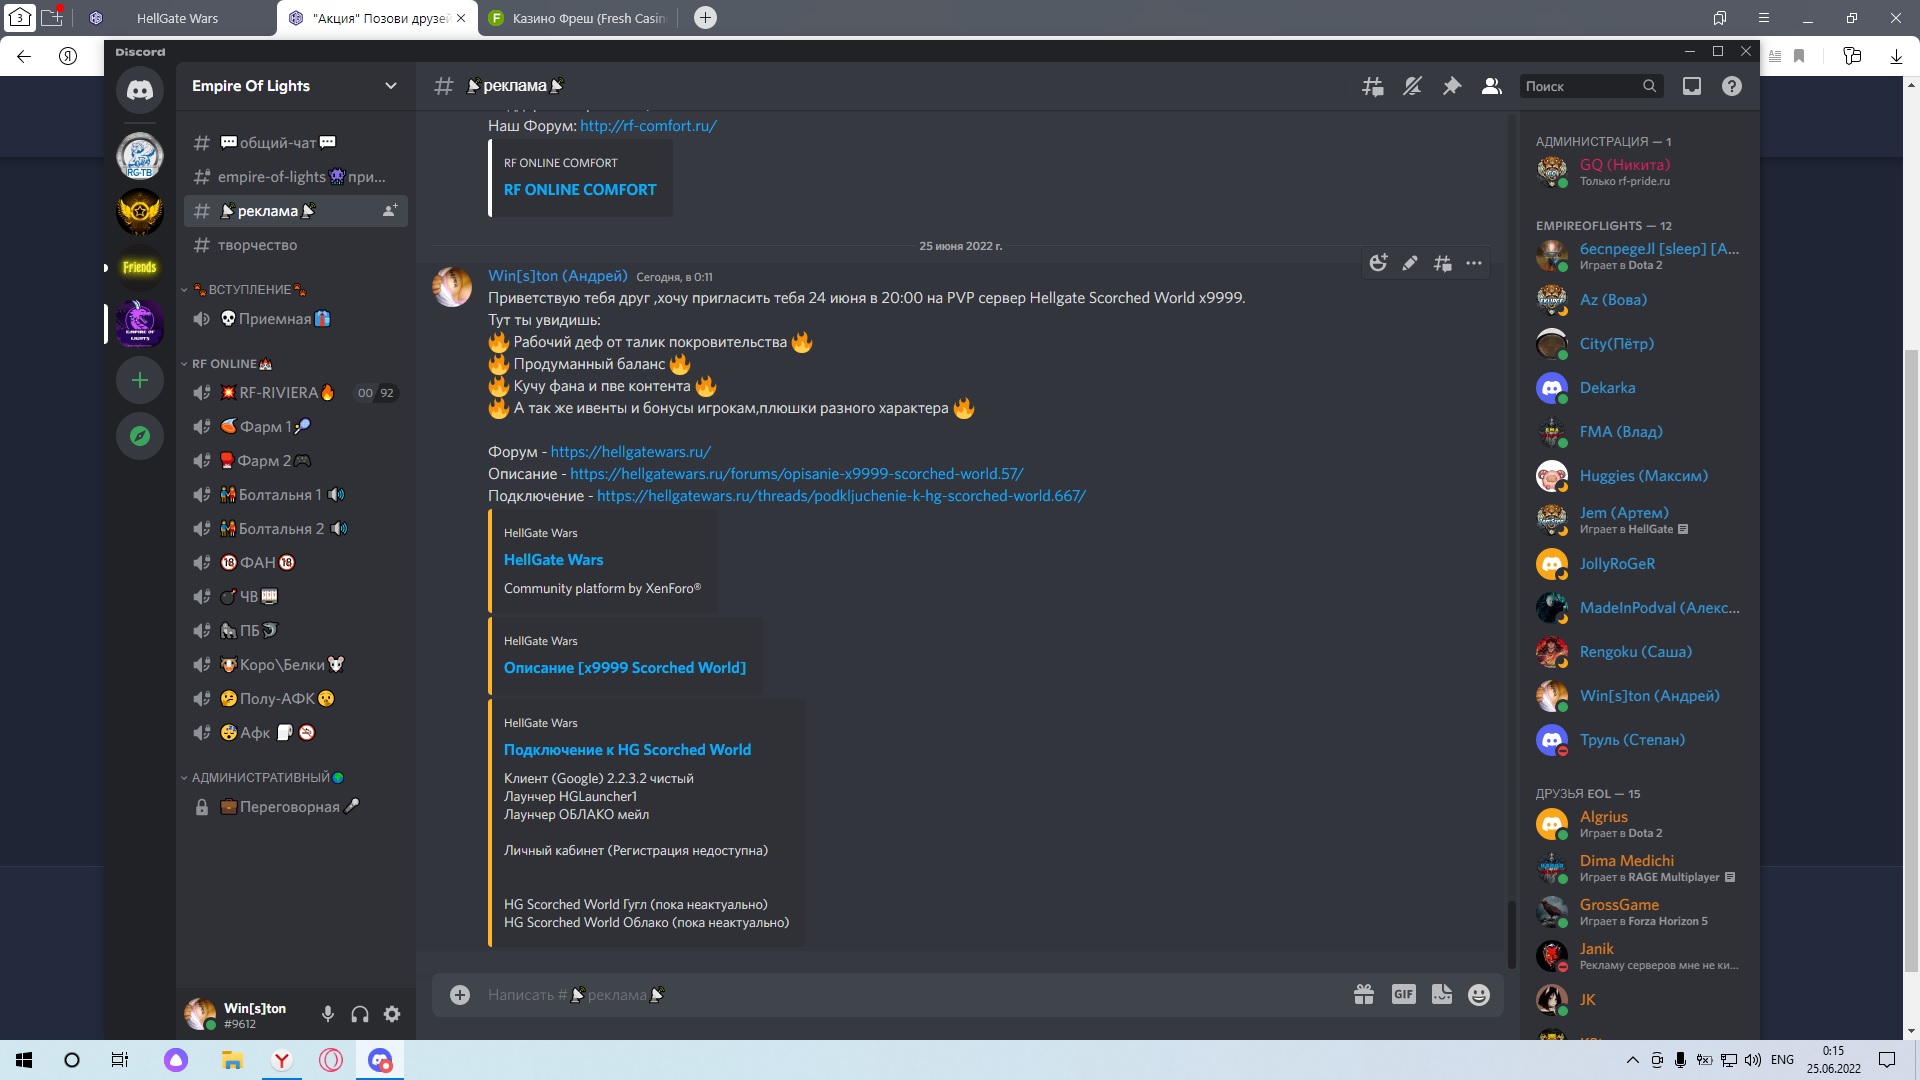Screen dimensions: 1920x1080
Task: Close the "Акция" Позови друзей tab
Action: [461, 18]
